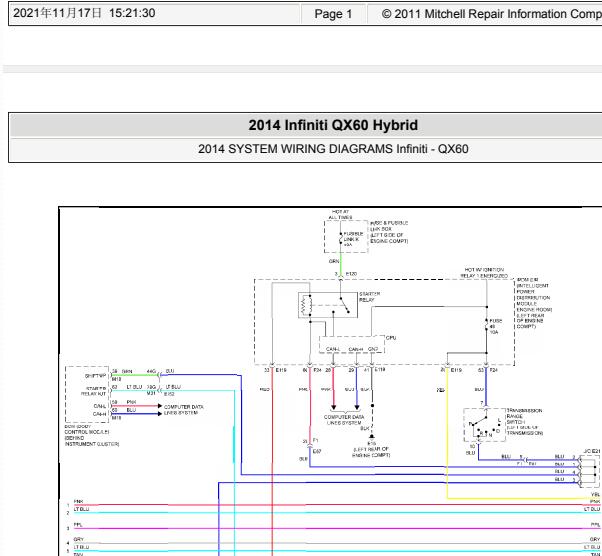Select 'CAN-L' in the BCM box
Screen dimensions: 602x556
tap(100, 406)
